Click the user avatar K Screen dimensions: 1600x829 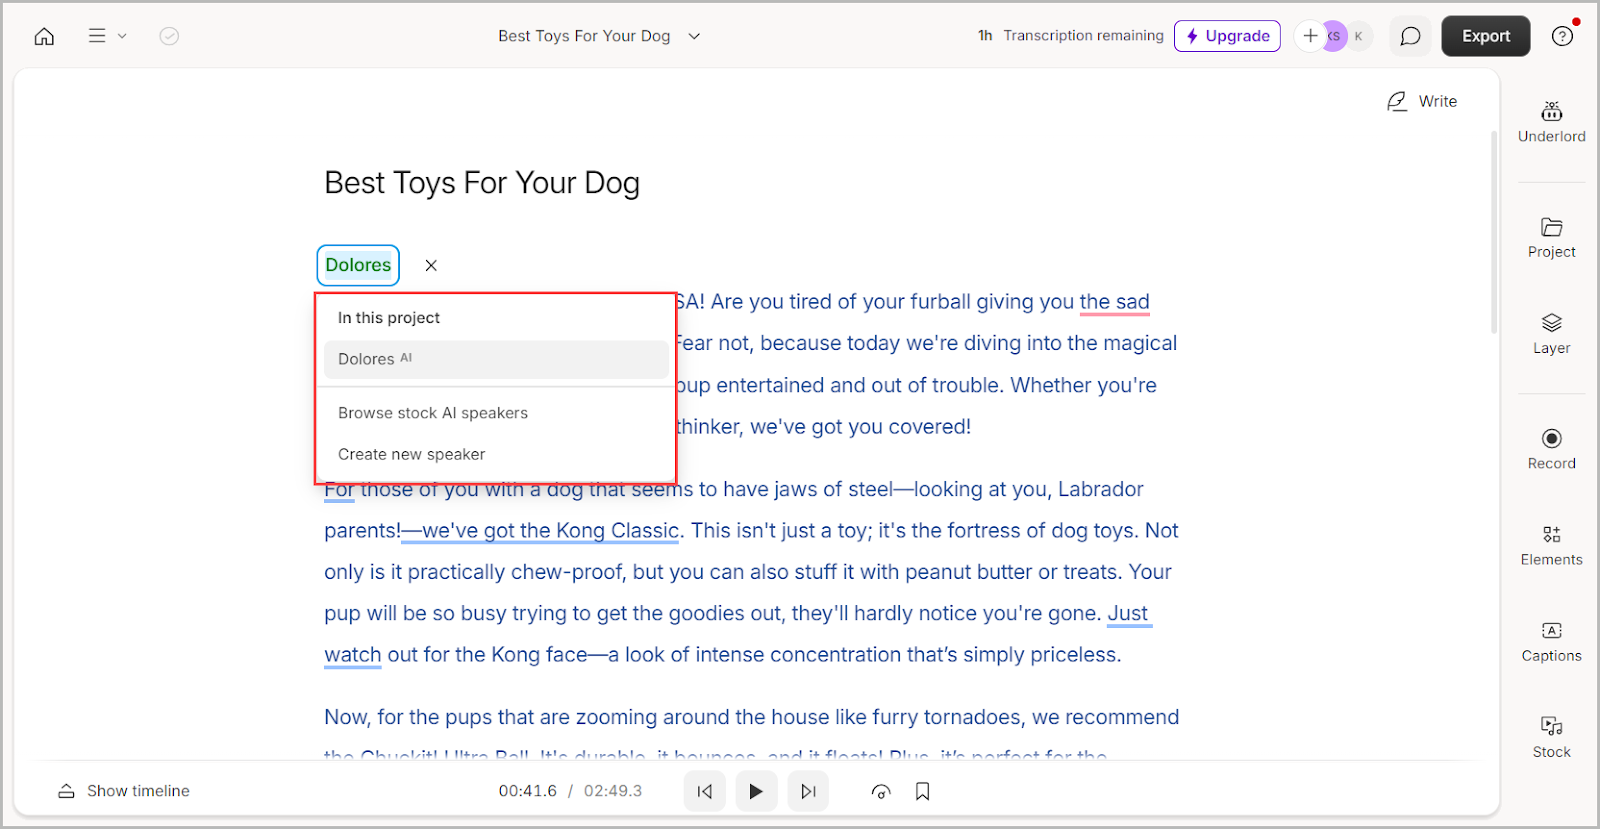[1358, 36]
